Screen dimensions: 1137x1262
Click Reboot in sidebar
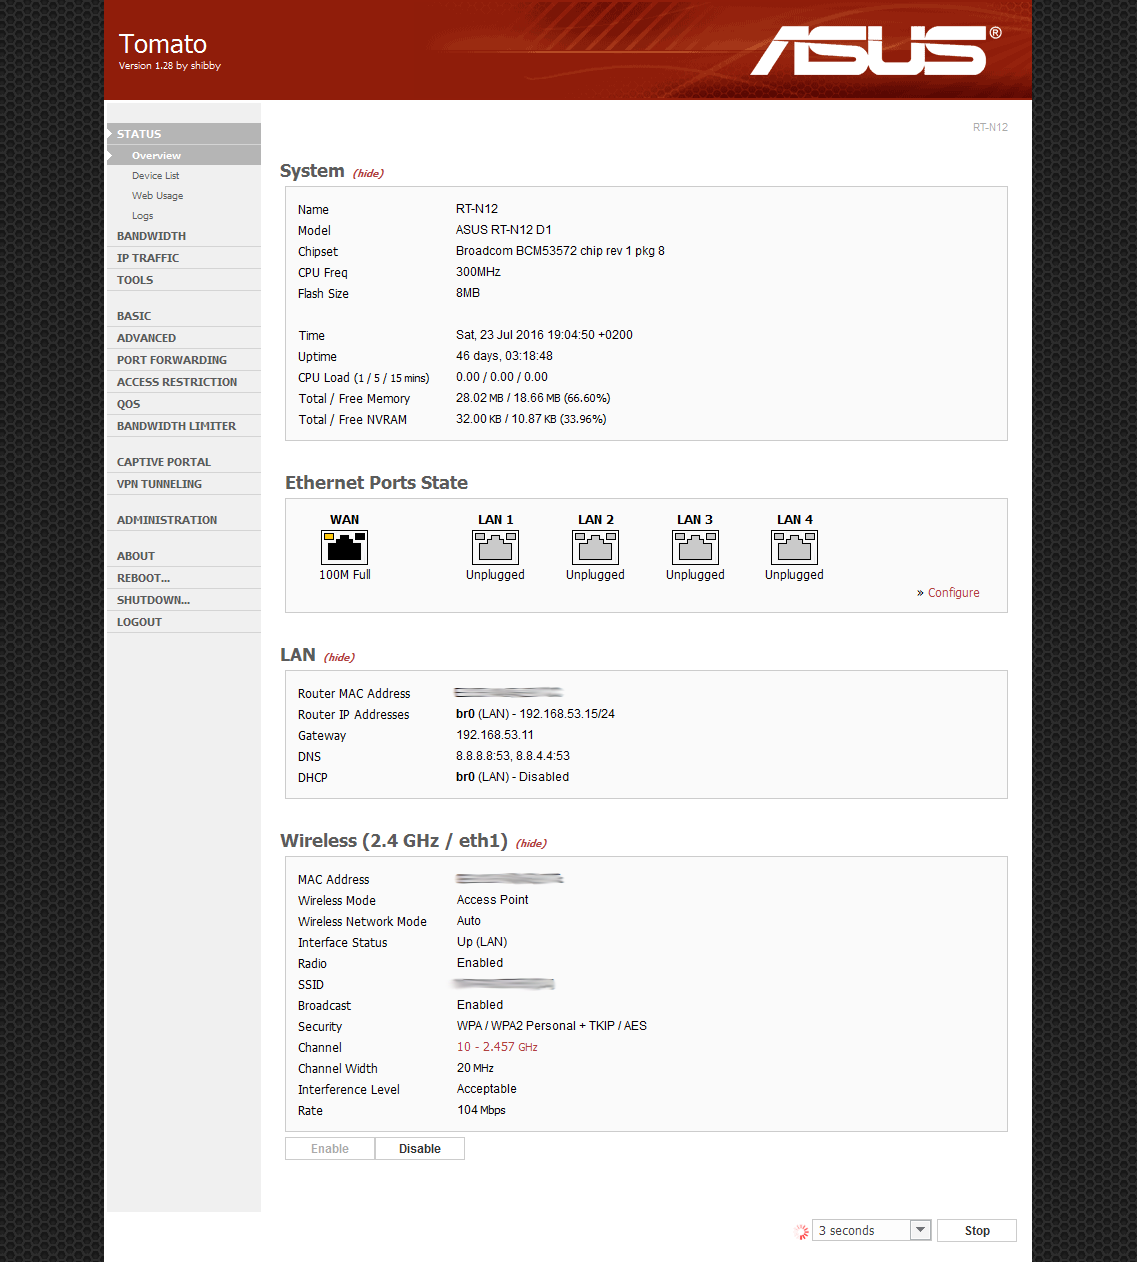click(x=184, y=578)
